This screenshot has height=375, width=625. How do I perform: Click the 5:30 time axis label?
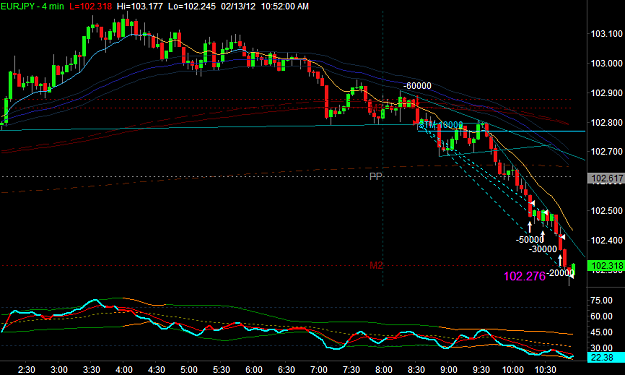coord(221,370)
